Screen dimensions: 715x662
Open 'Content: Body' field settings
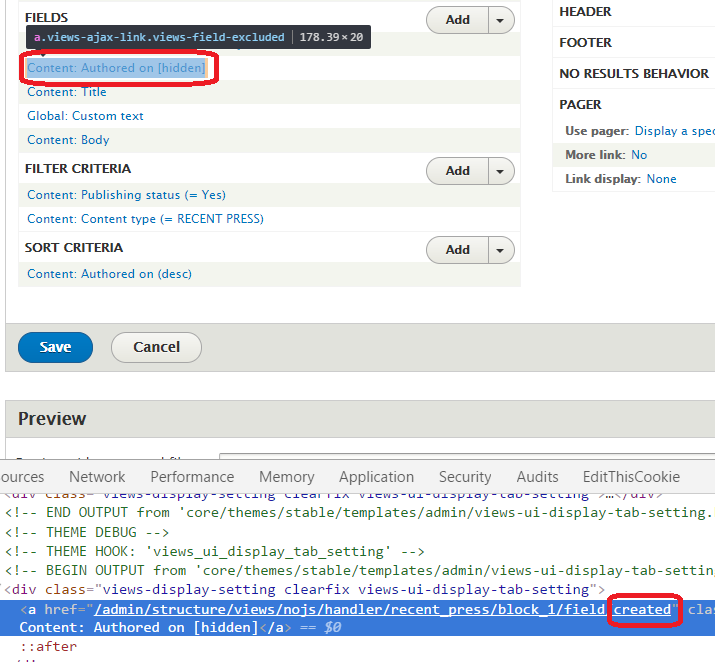(x=68, y=140)
